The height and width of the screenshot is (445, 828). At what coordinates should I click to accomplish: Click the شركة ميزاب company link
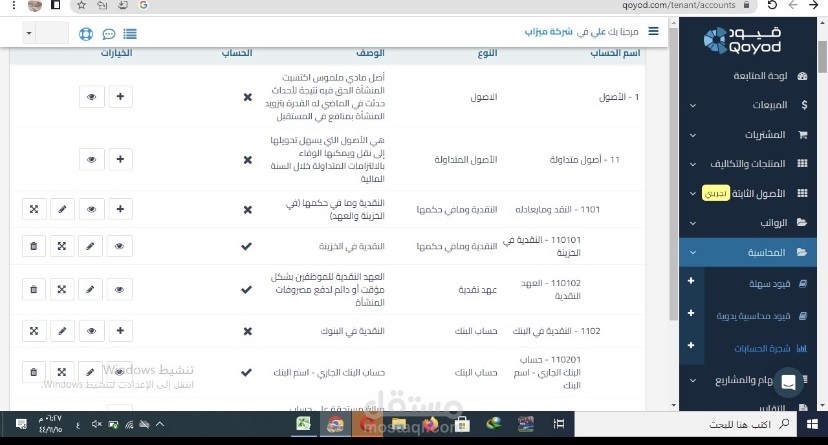(x=549, y=32)
